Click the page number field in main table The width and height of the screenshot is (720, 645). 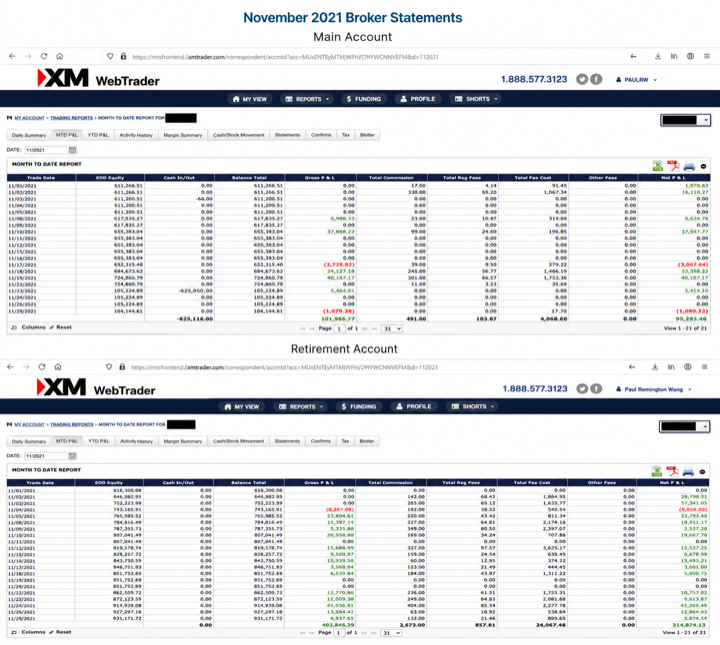point(339,329)
